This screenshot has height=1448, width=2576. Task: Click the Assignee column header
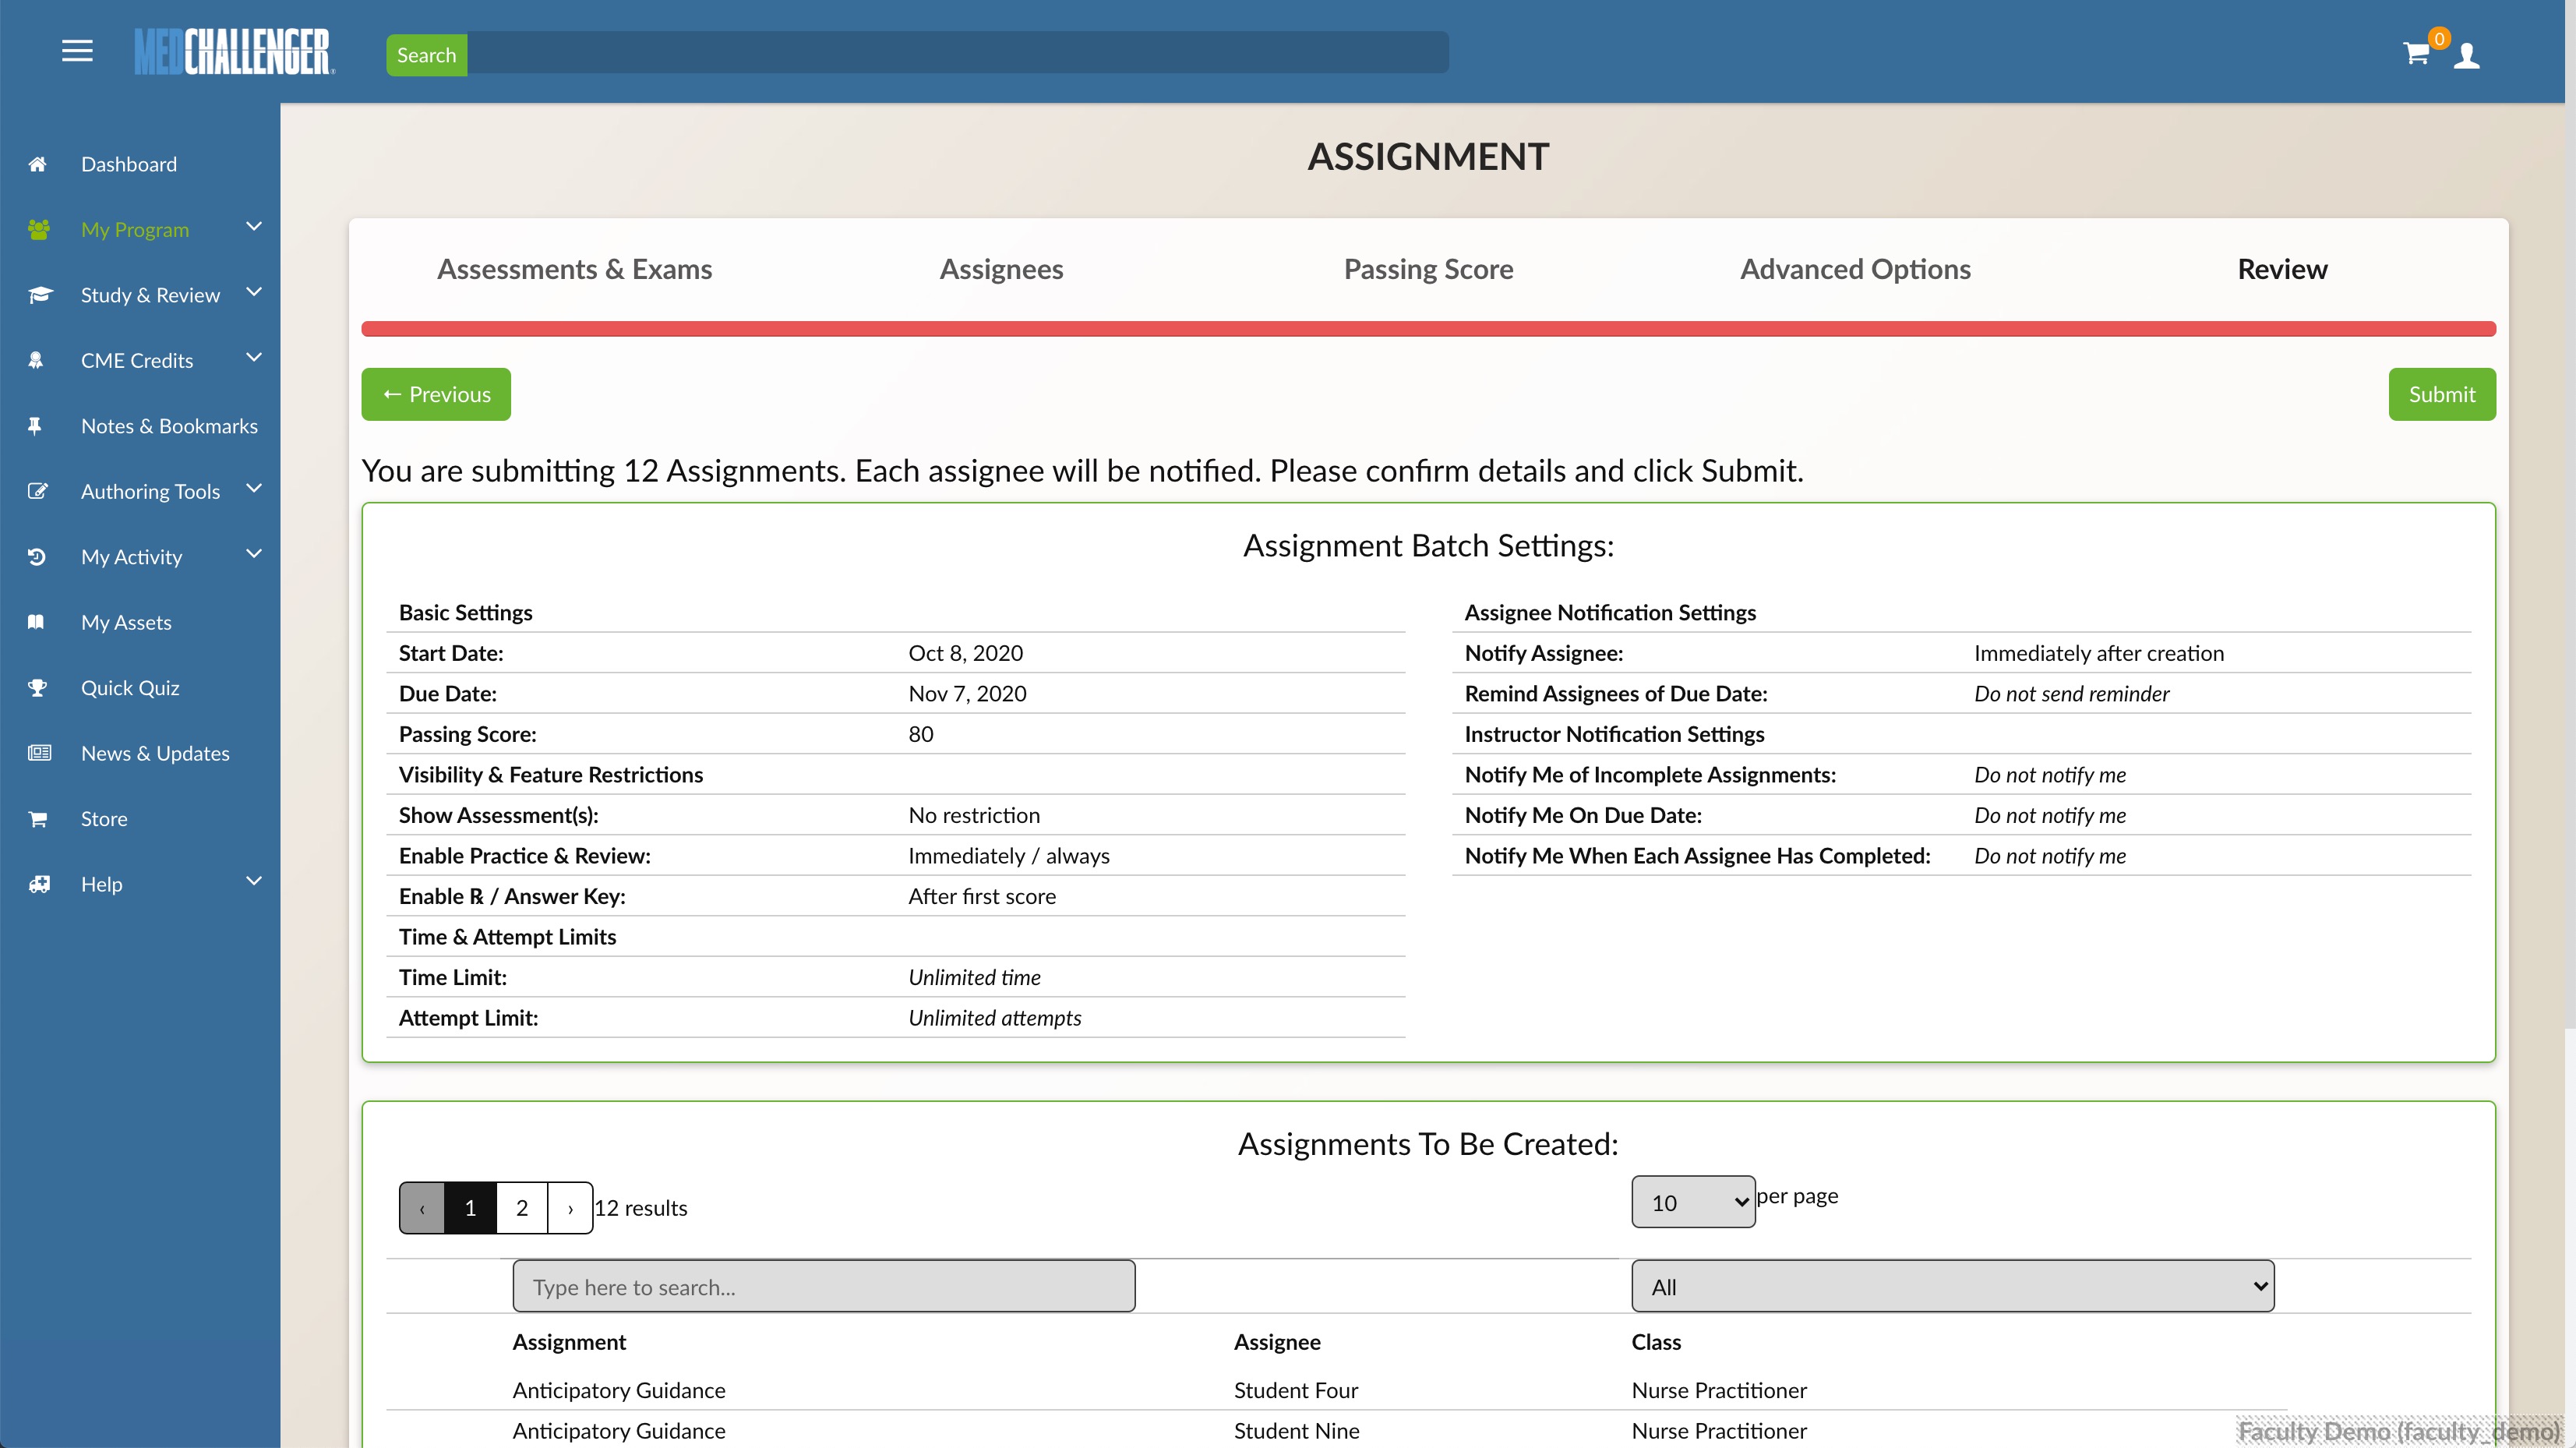tap(1277, 1342)
